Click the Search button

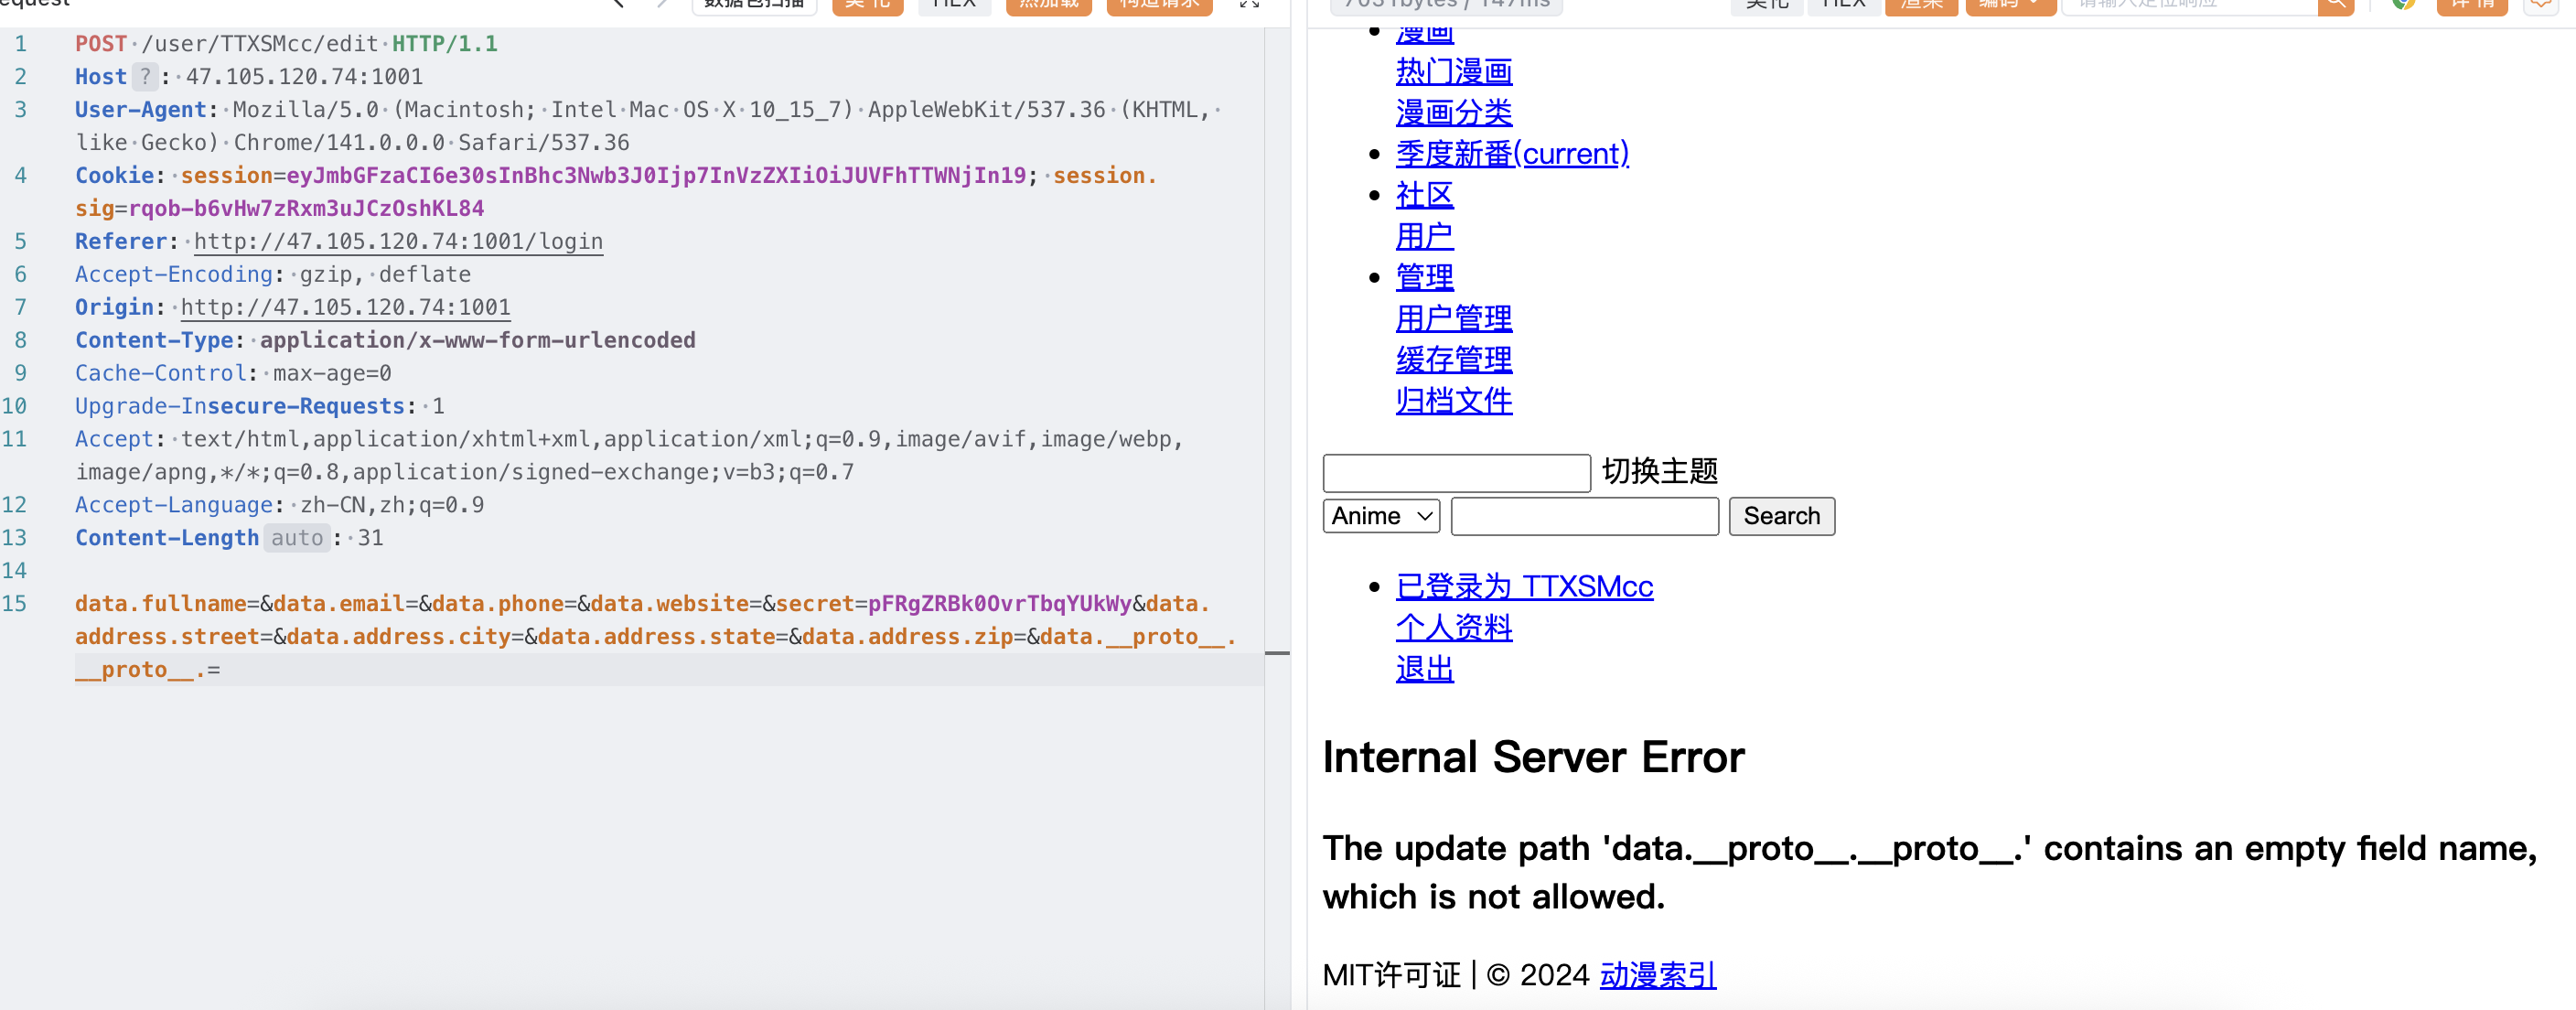[1781, 516]
